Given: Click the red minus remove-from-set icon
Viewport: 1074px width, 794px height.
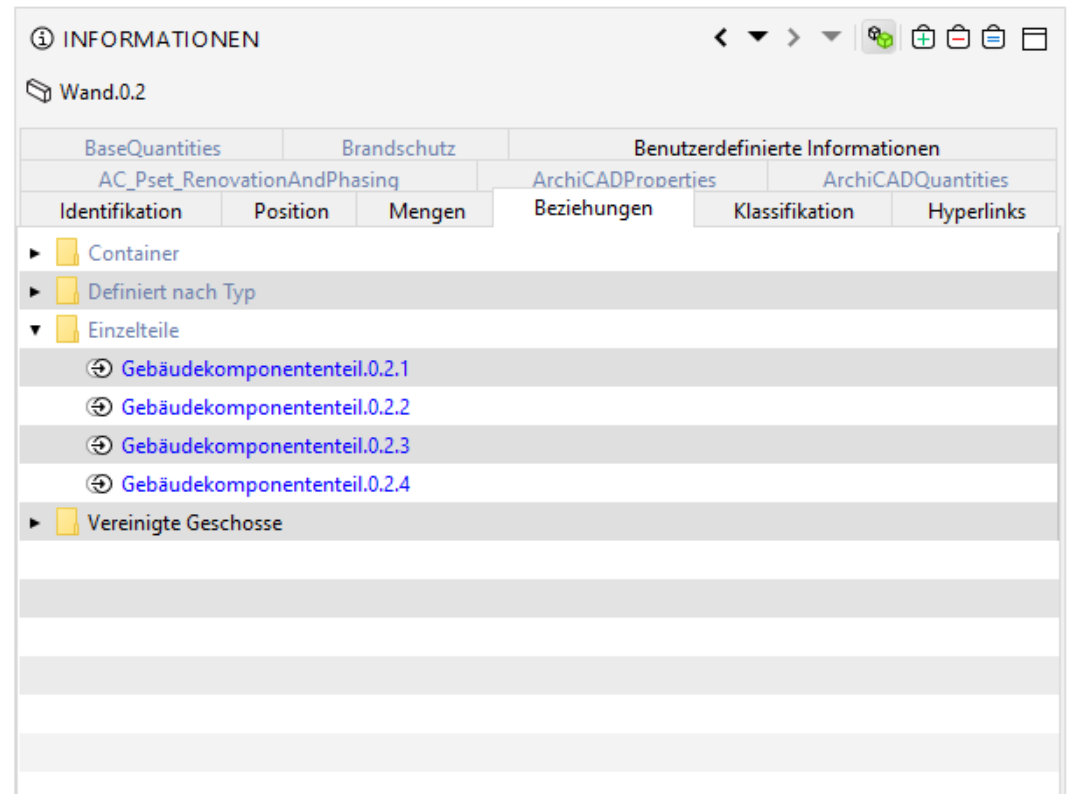Looking at the screenshot, I should click(x=958, y=37).
